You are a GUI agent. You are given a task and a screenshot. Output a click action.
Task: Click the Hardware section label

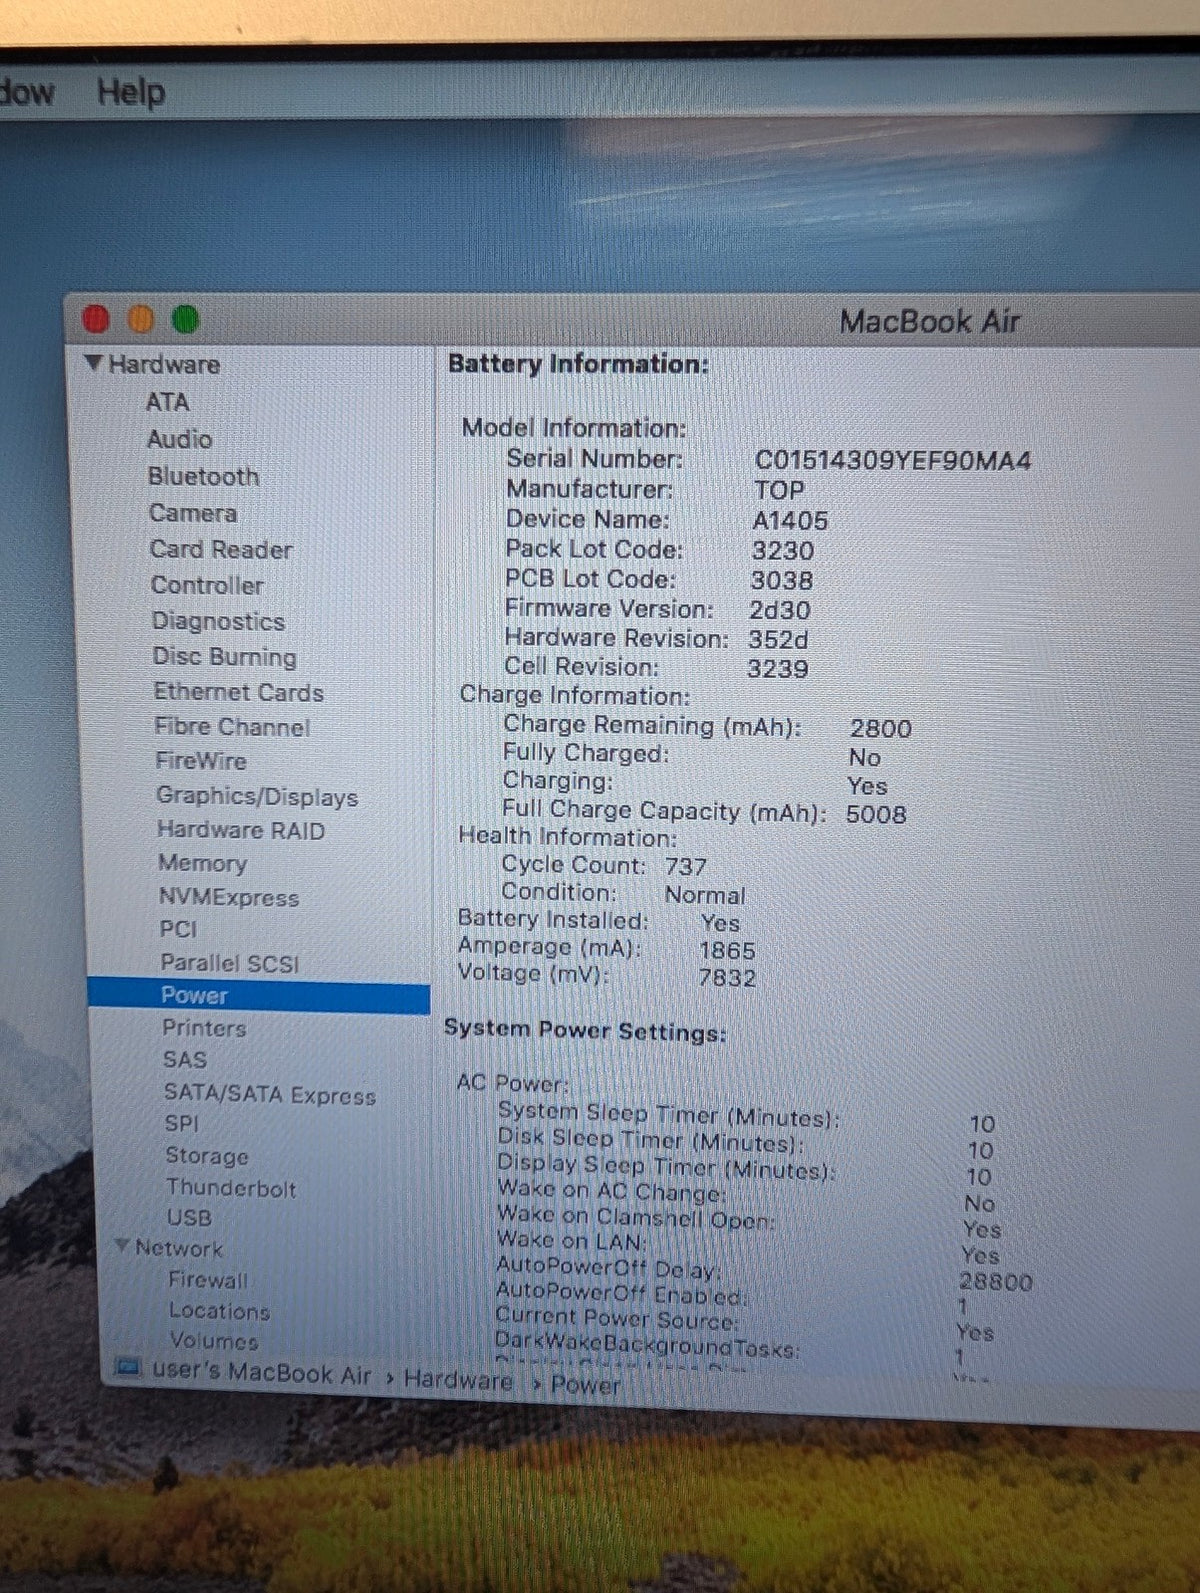pyautogui.click(x=164, y=364)
